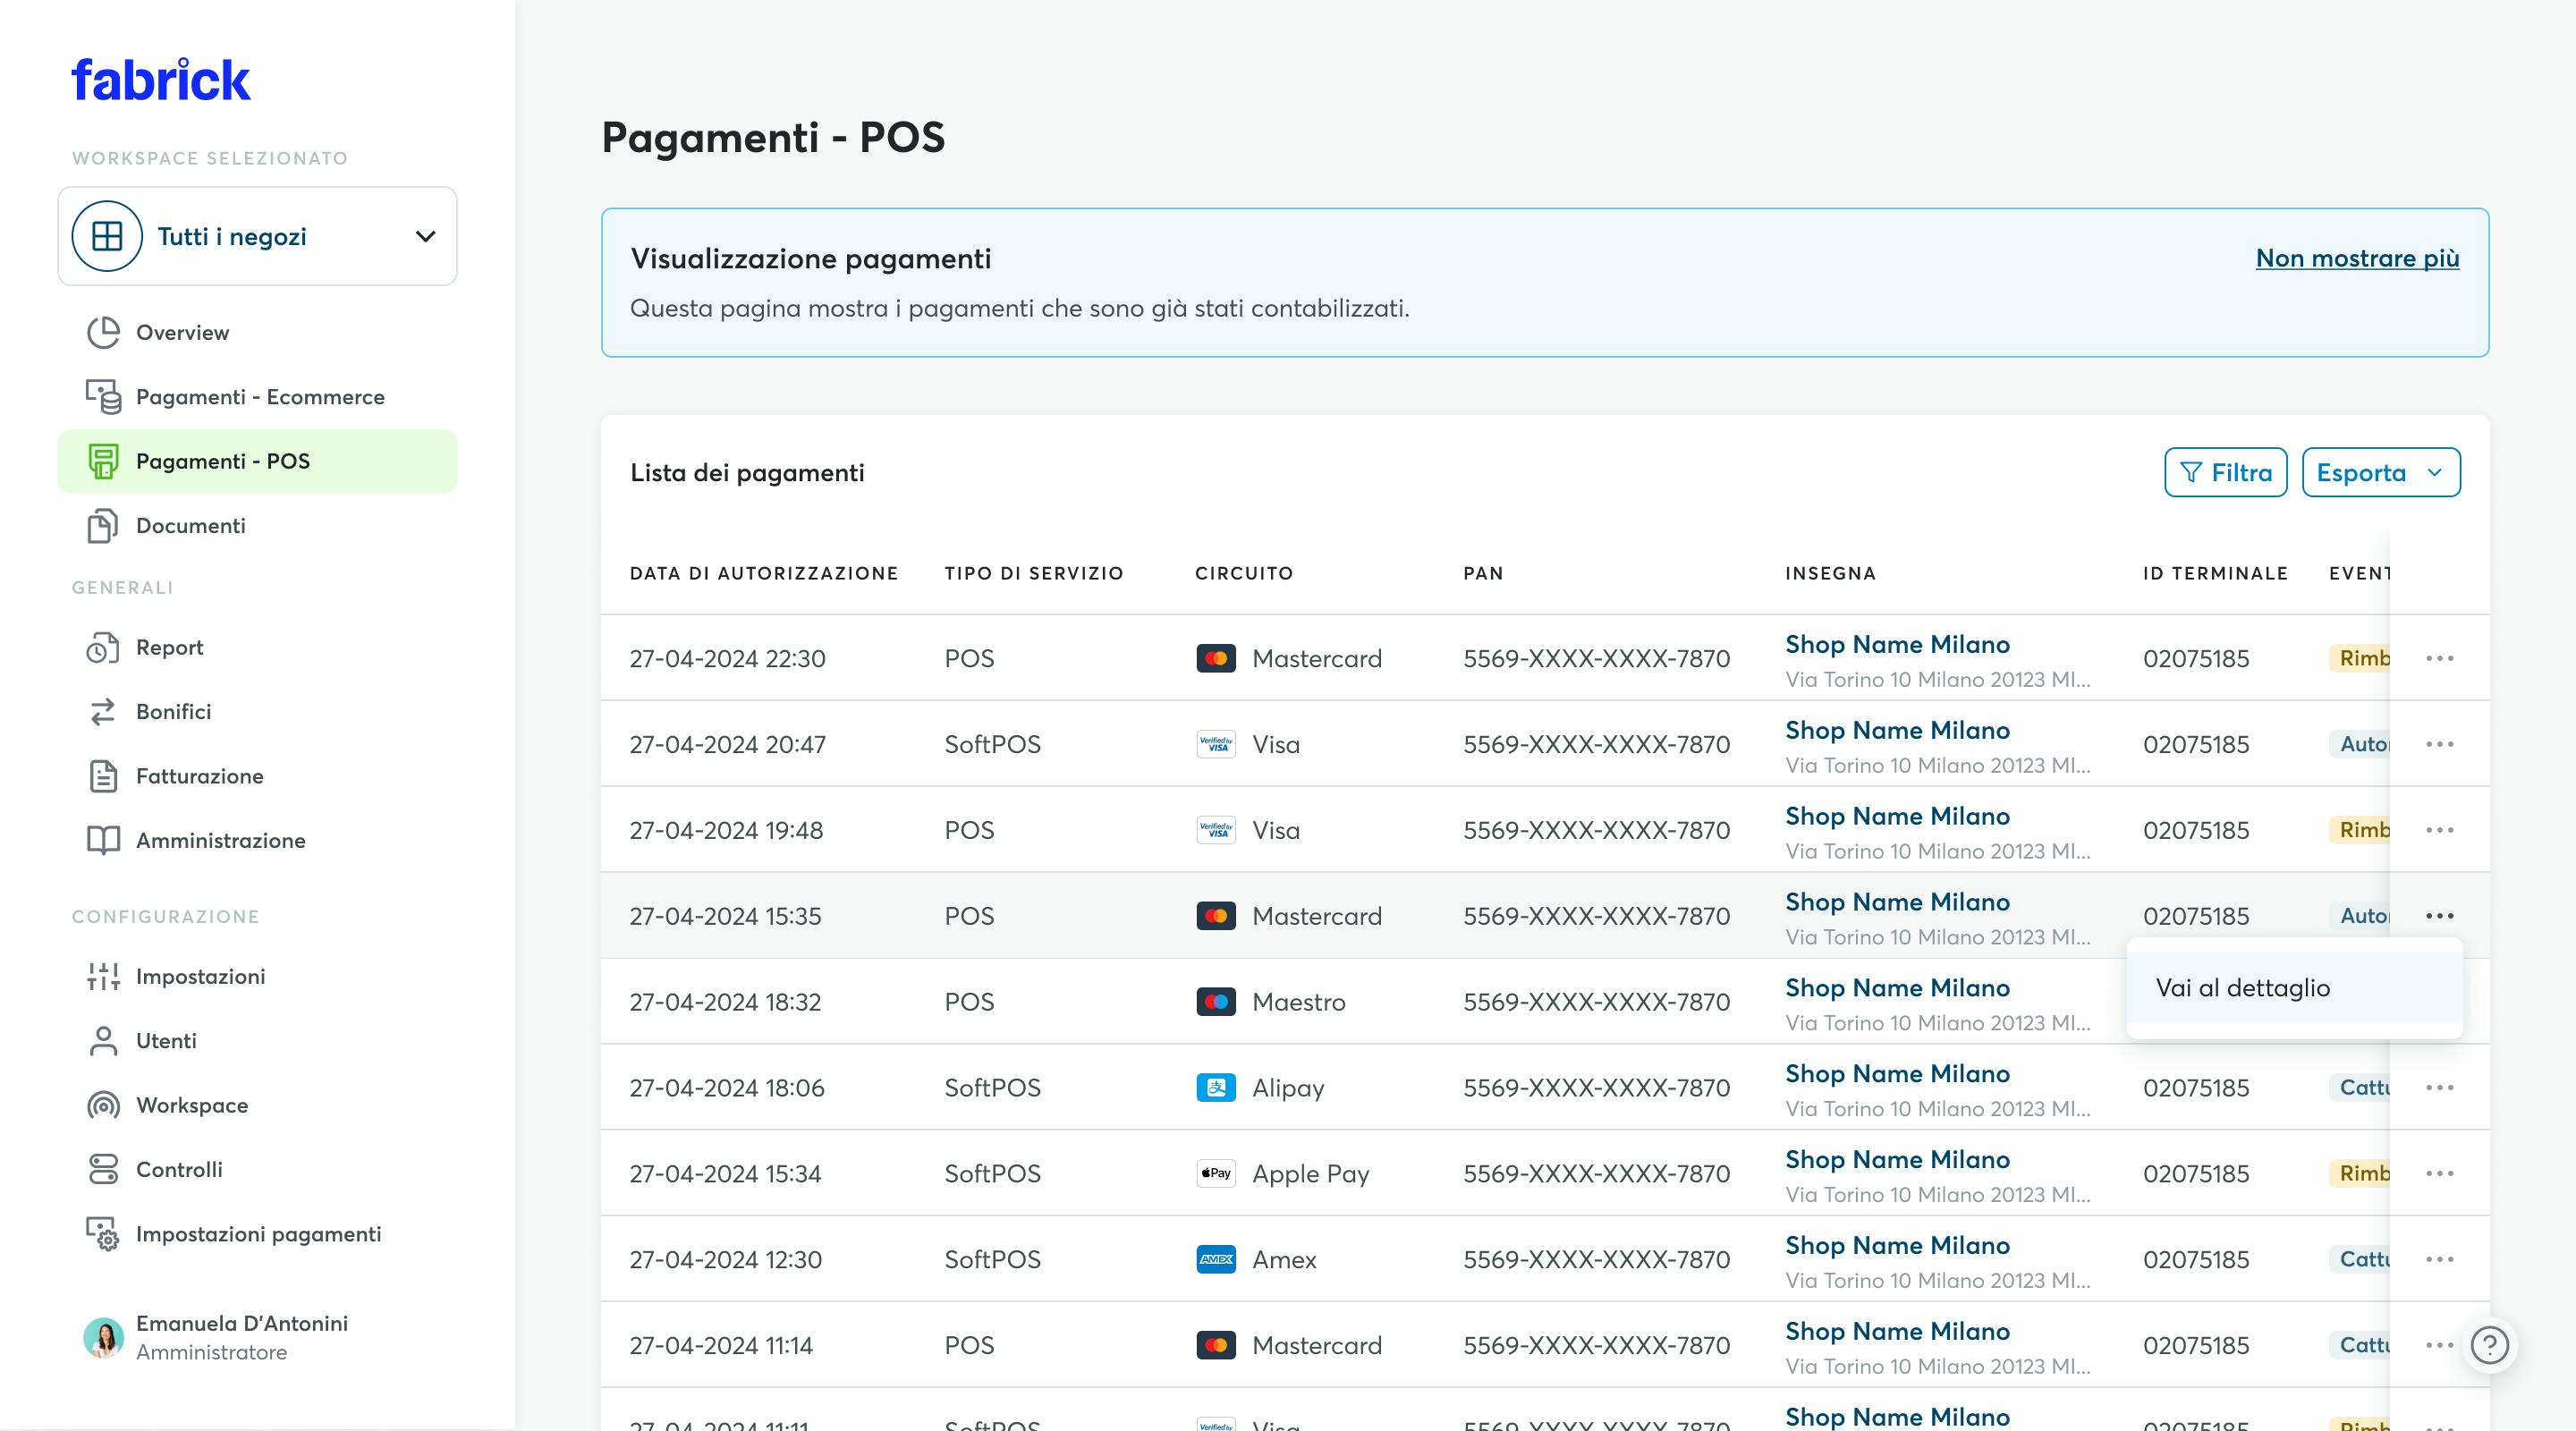Click Data di autorizzazione column header
The width and height of the screenshot is (2576, 1431).
coord(764,574)
